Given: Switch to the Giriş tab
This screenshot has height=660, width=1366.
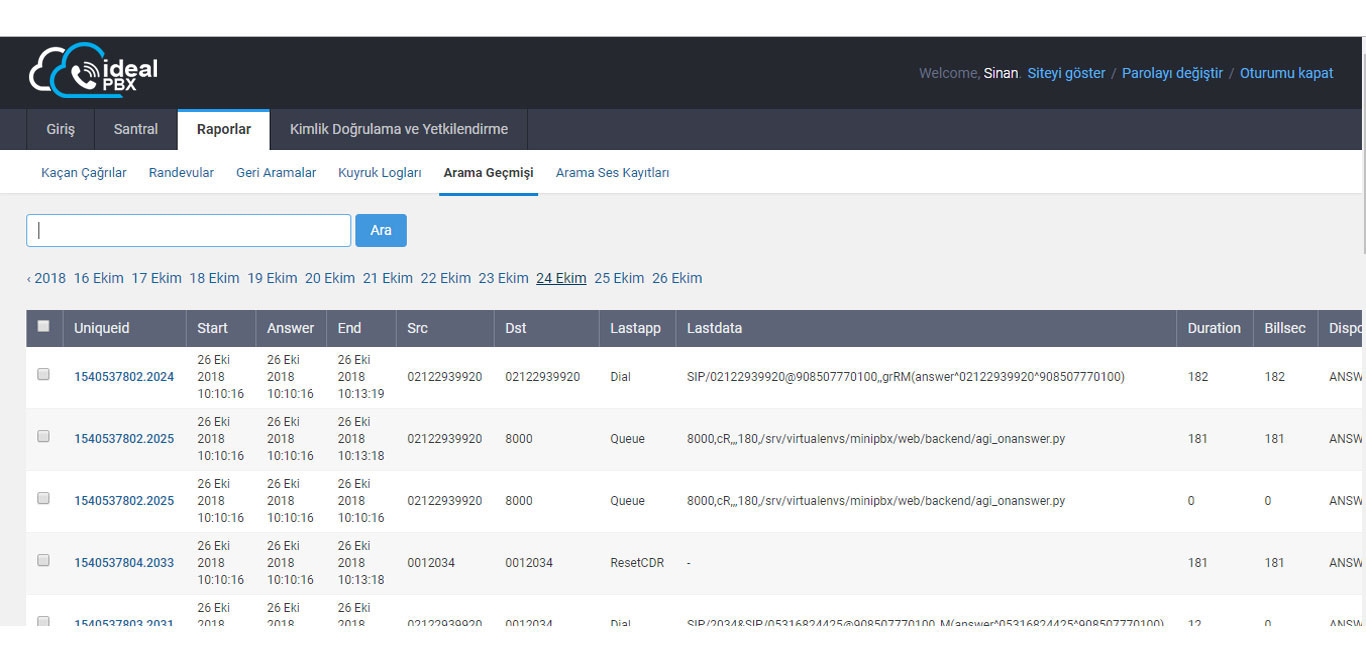Looking at the screenshot, I should [x=60, y=129].
